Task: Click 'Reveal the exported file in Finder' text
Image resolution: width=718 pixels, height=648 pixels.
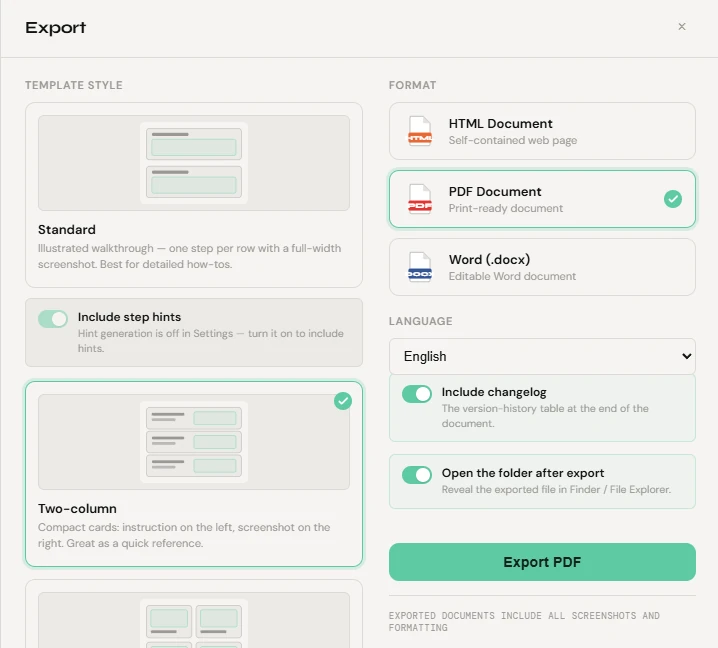Action: pos(556,490)
